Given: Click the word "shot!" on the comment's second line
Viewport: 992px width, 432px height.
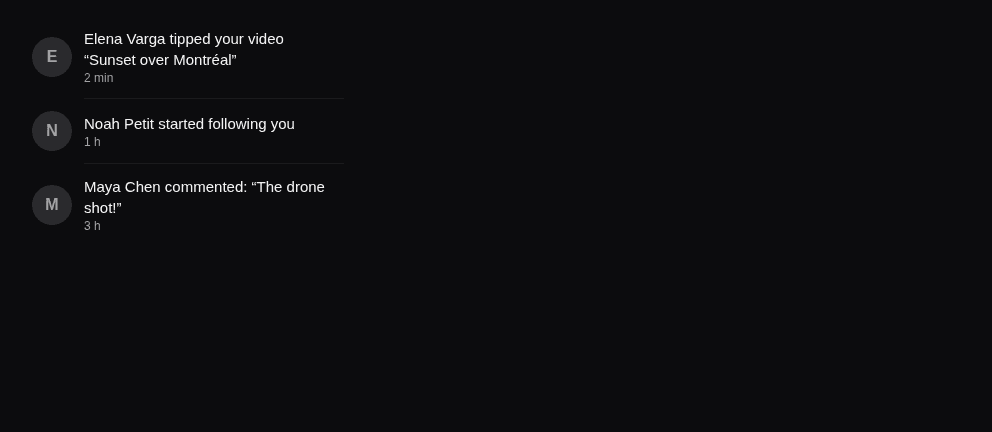Looking at the screenshot, I should [100, 208].
